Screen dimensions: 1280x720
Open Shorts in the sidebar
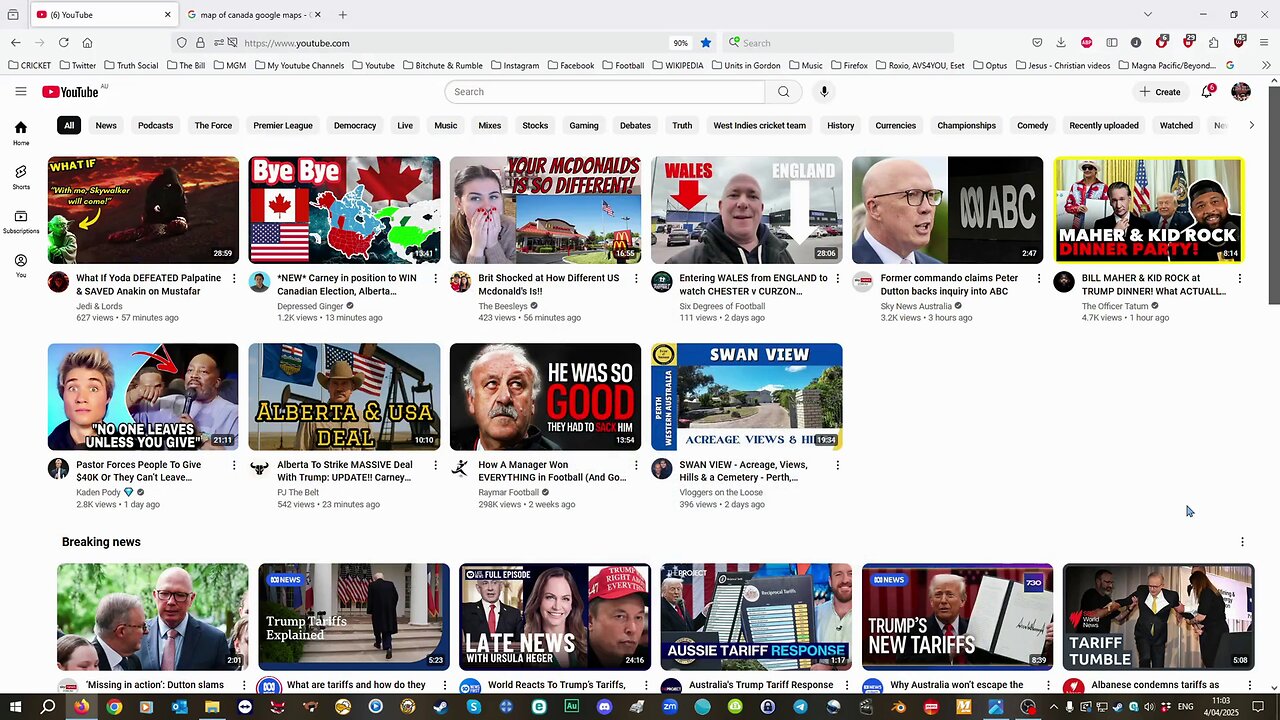point(21,177)
